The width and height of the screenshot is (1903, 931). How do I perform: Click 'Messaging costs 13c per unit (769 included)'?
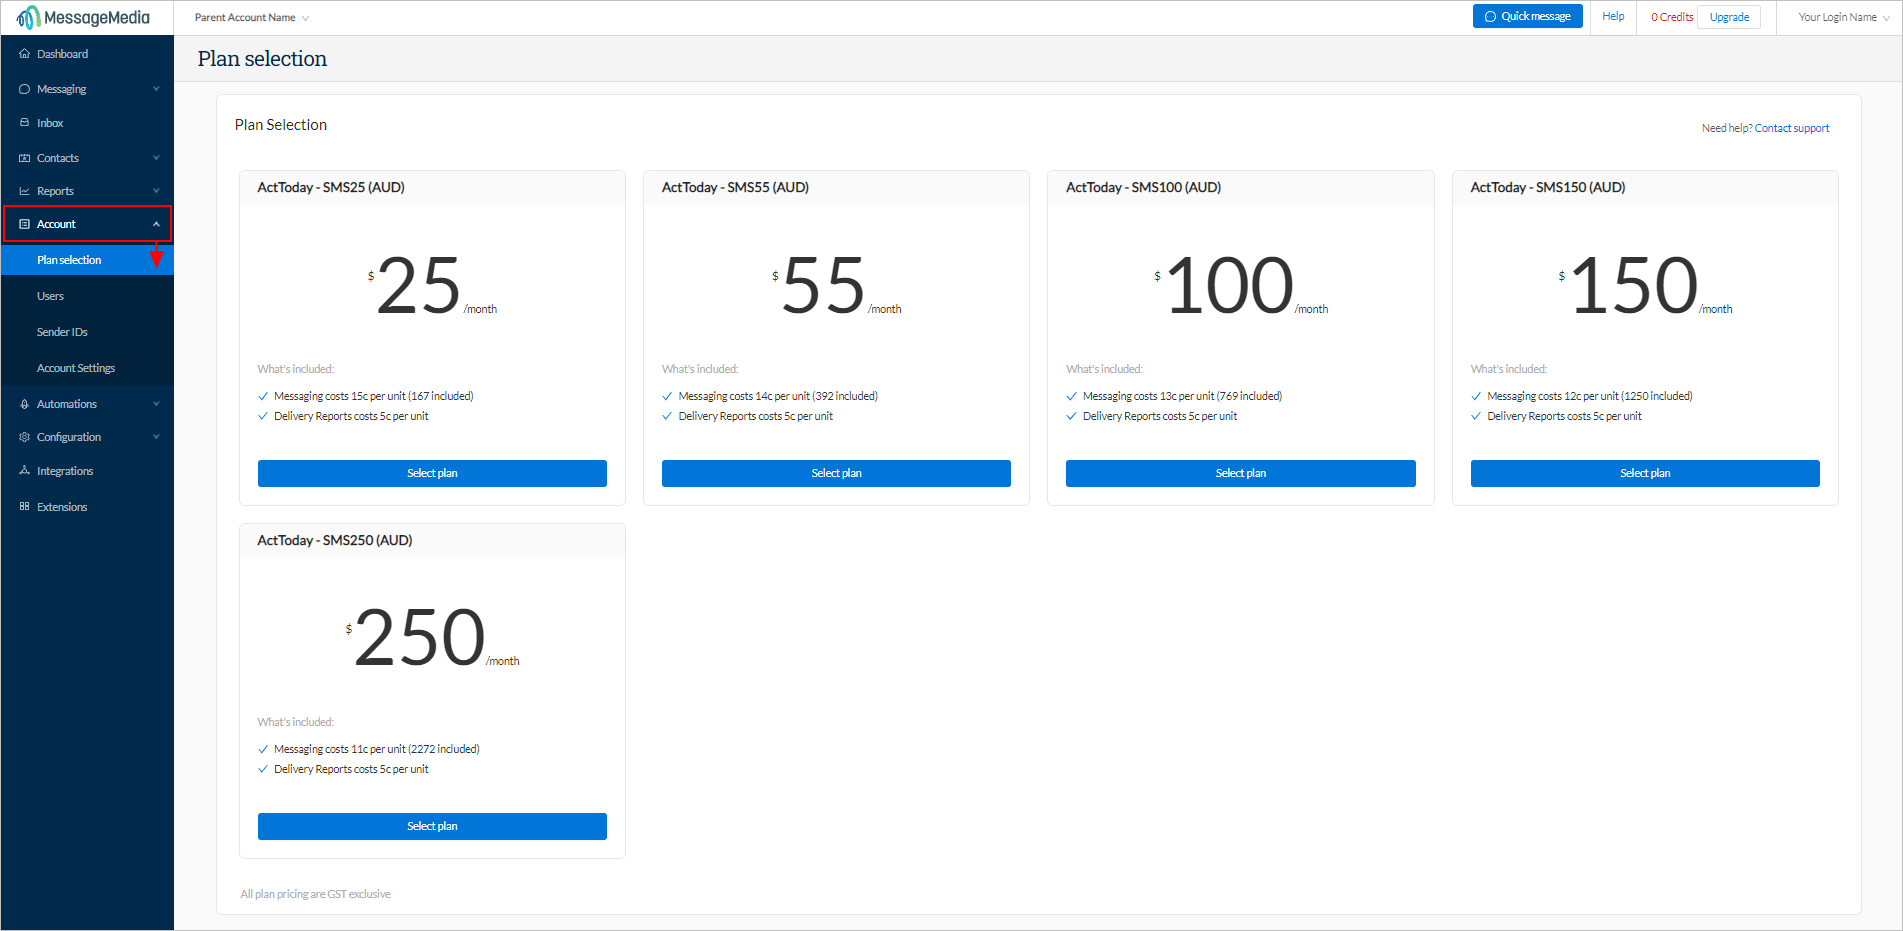click(x=1182, y=396)
